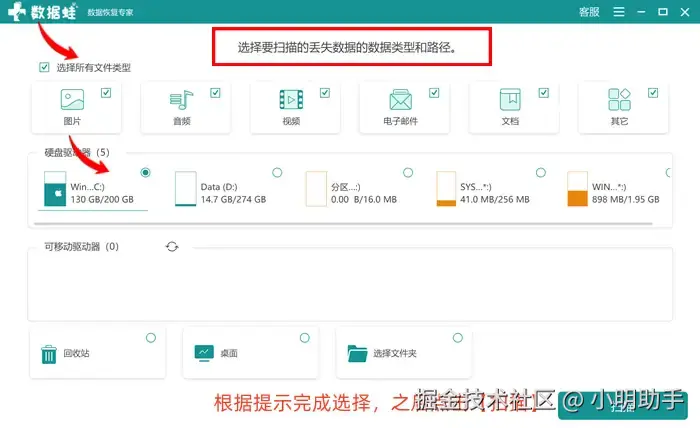Screen dimensions: 700x428
Task: Click the Win (C:) drive icon
Action: pyautogui.click(x=55, y=189)
